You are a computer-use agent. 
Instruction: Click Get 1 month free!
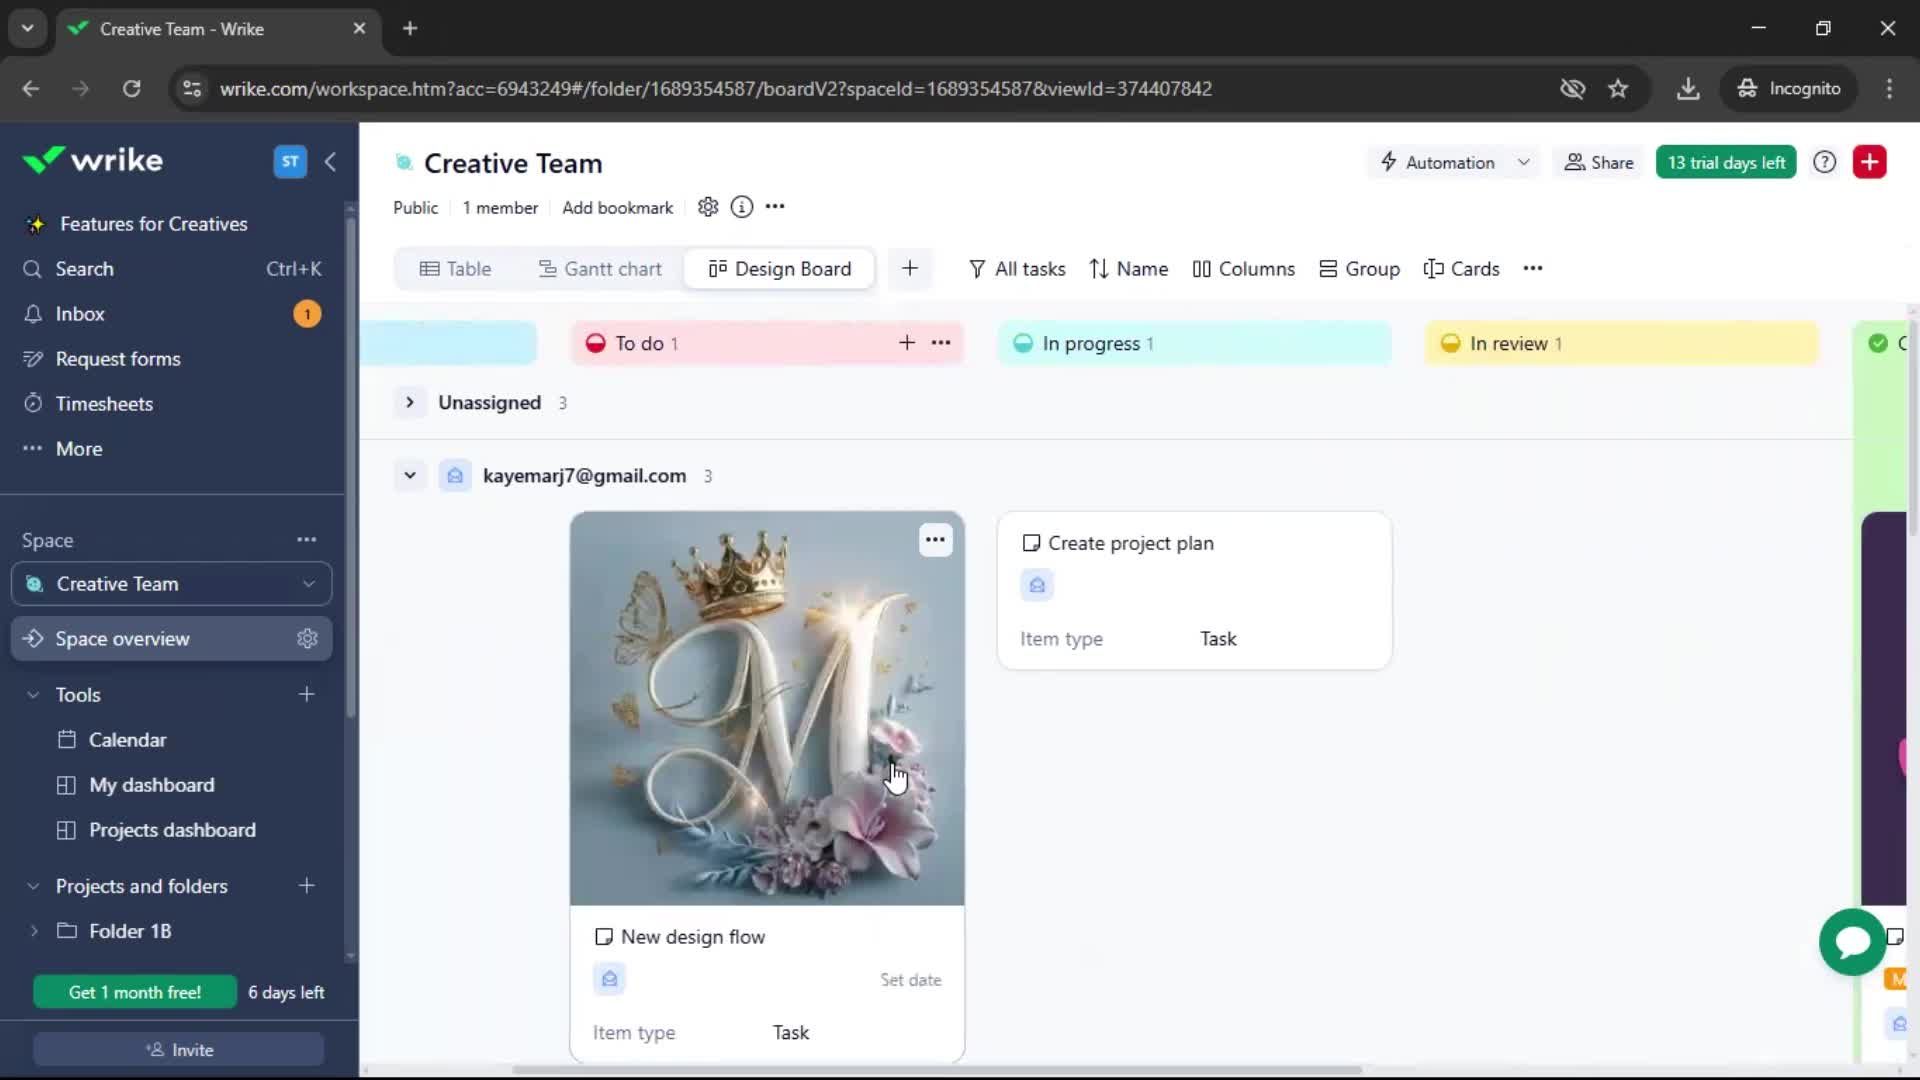click(135, 992)
